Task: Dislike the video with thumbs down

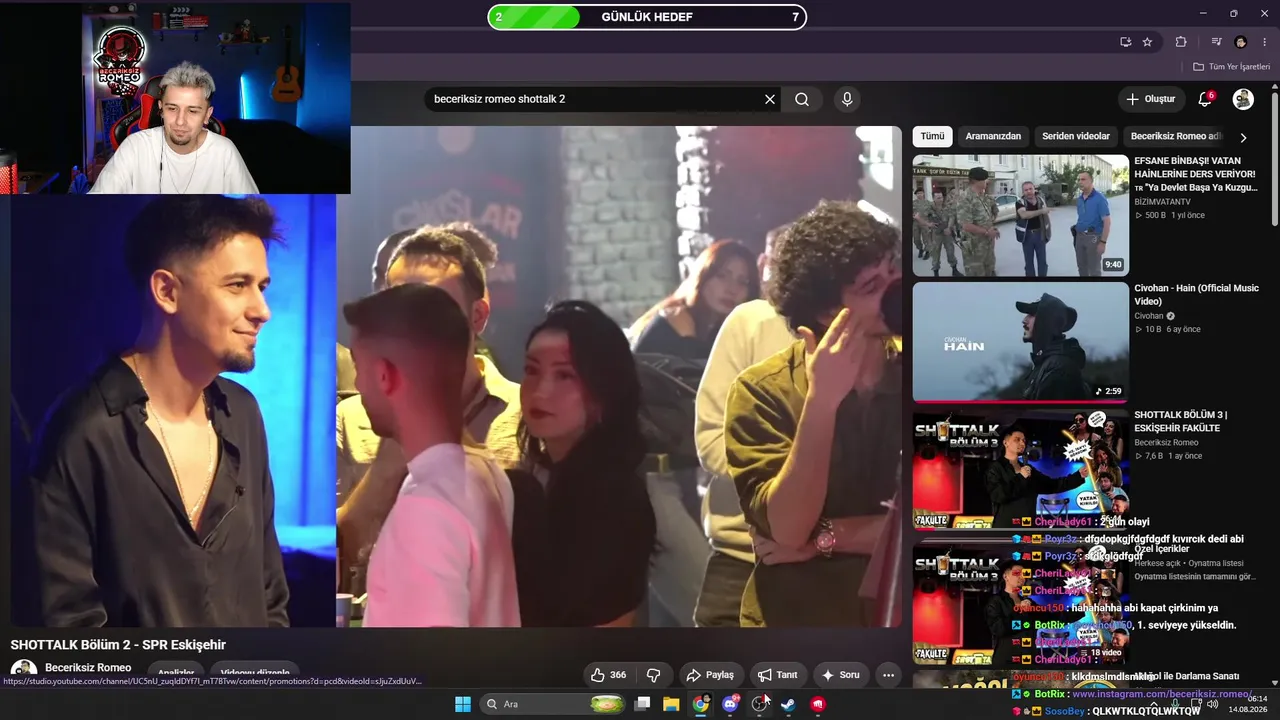Action: point(654,675)
